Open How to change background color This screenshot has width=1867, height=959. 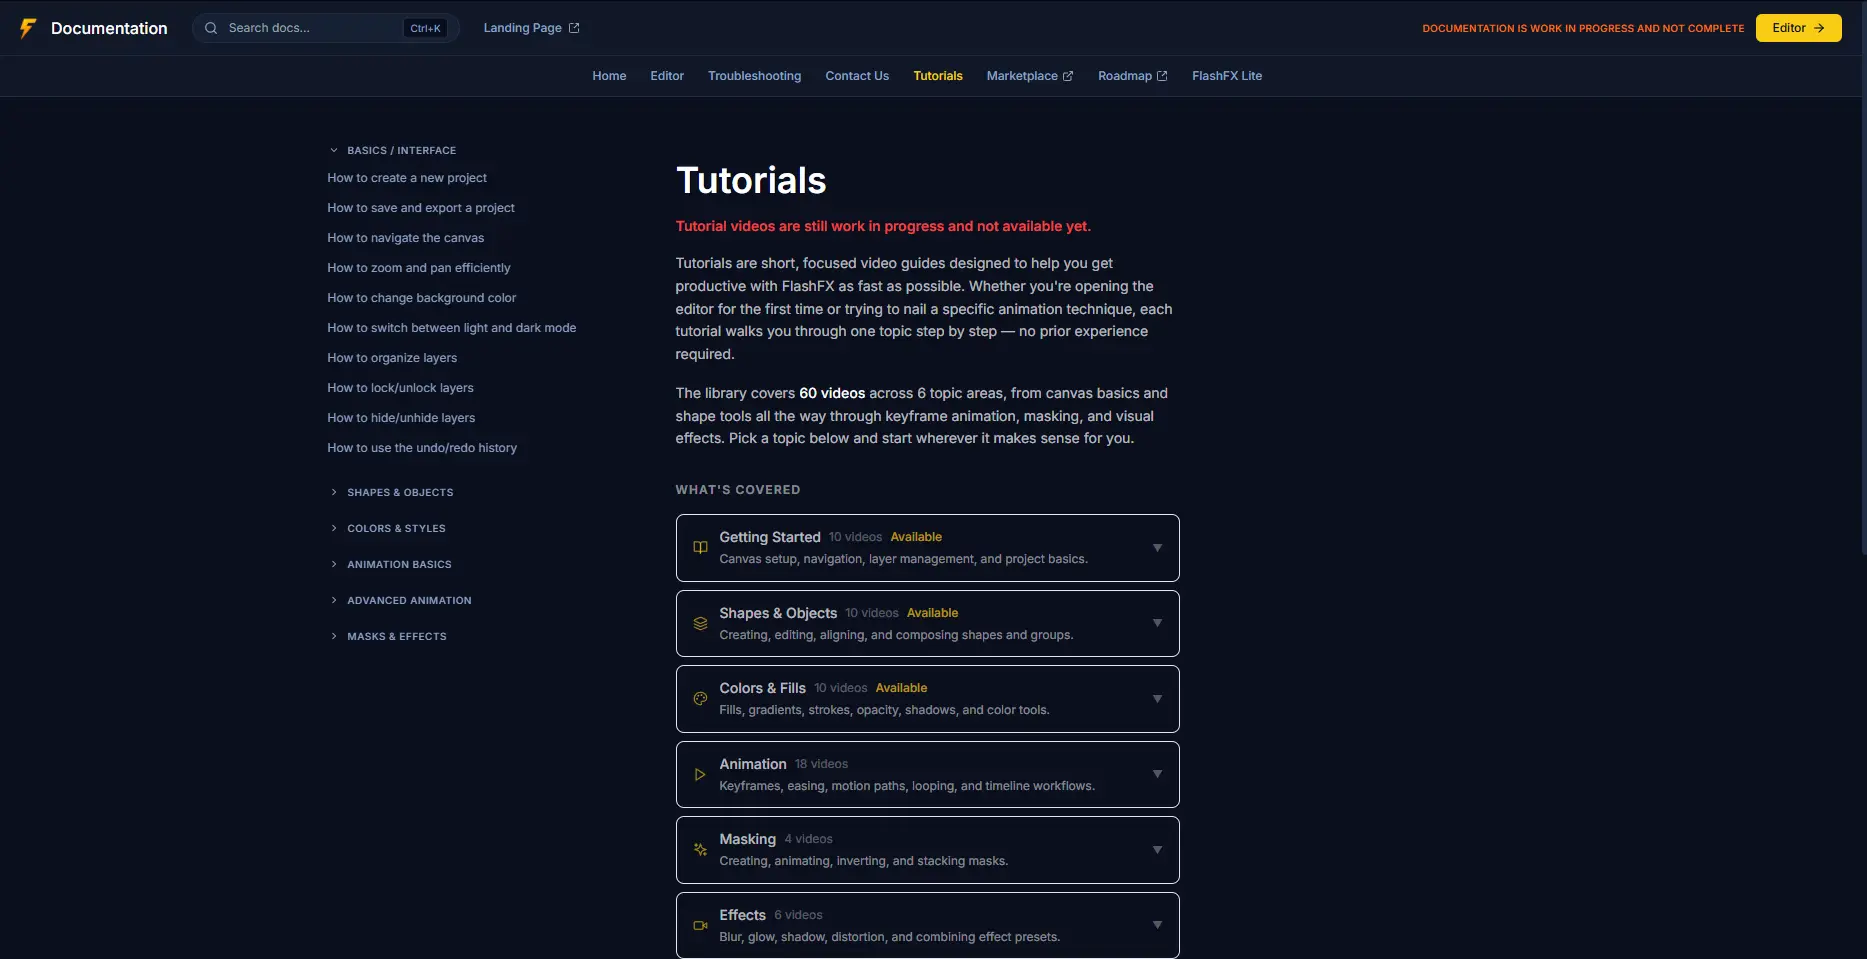click(422, 298)
